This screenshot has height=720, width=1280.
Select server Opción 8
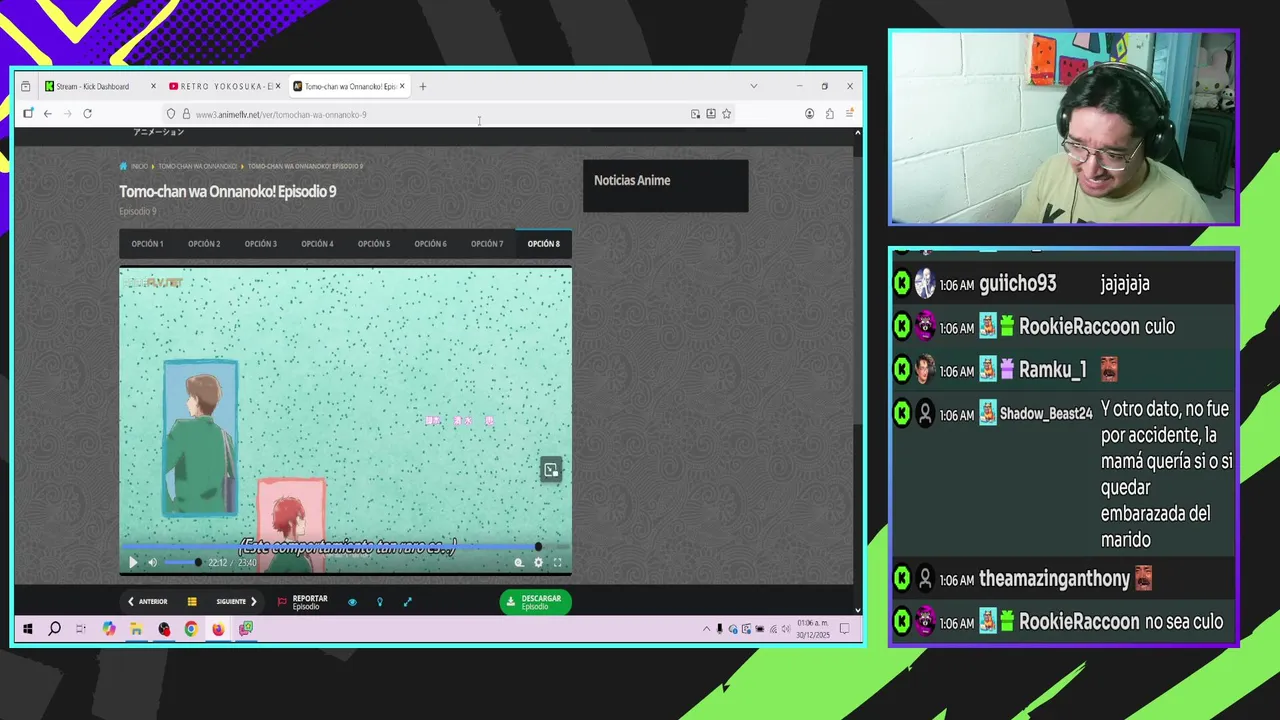click(544, 244)
